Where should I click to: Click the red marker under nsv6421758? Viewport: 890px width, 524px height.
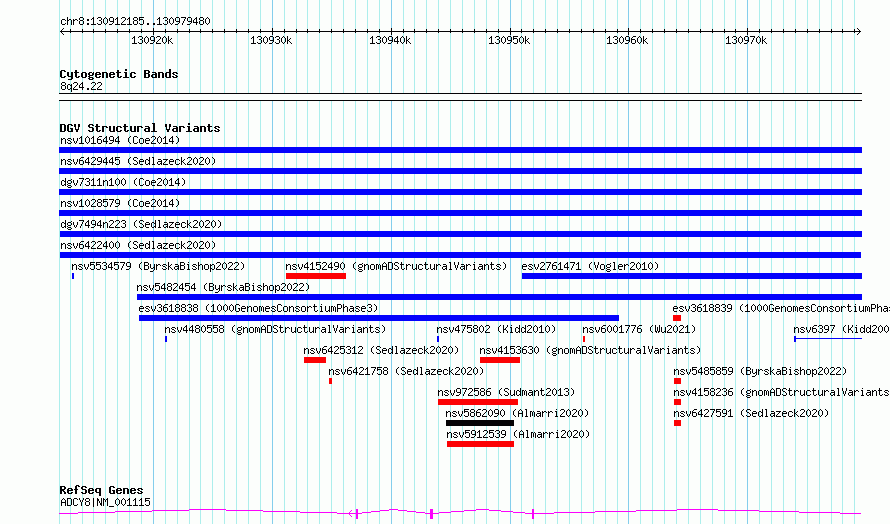click(330, 381)
